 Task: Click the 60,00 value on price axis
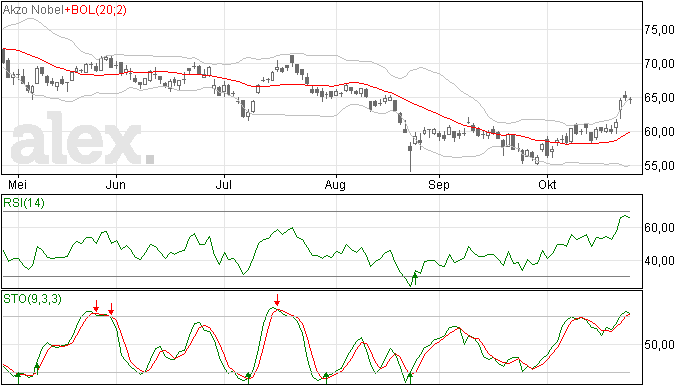(x=659, y=132)
